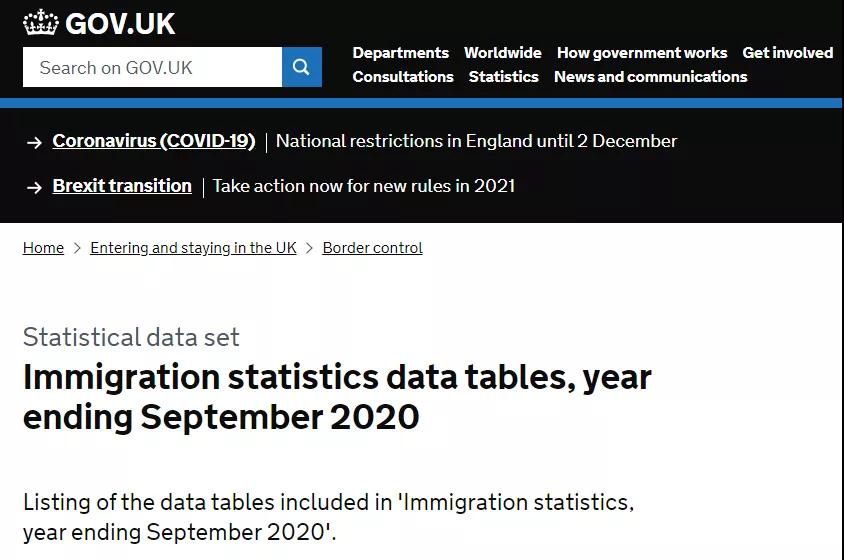
Task: Go to the Home breadcrumb
Action: point(43,248)
